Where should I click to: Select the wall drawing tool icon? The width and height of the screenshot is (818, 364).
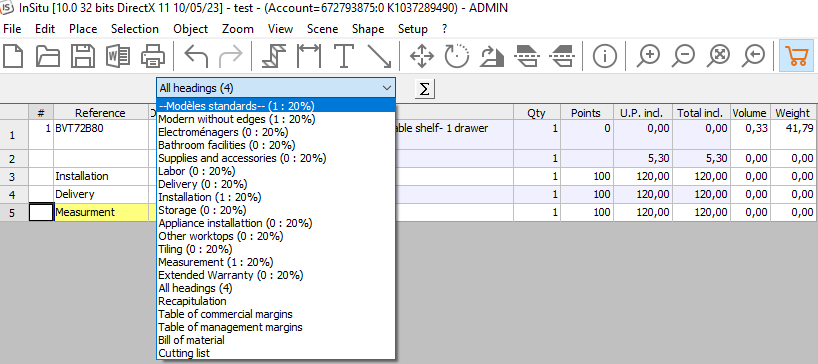pyautogui.click(x=274, y=55)
